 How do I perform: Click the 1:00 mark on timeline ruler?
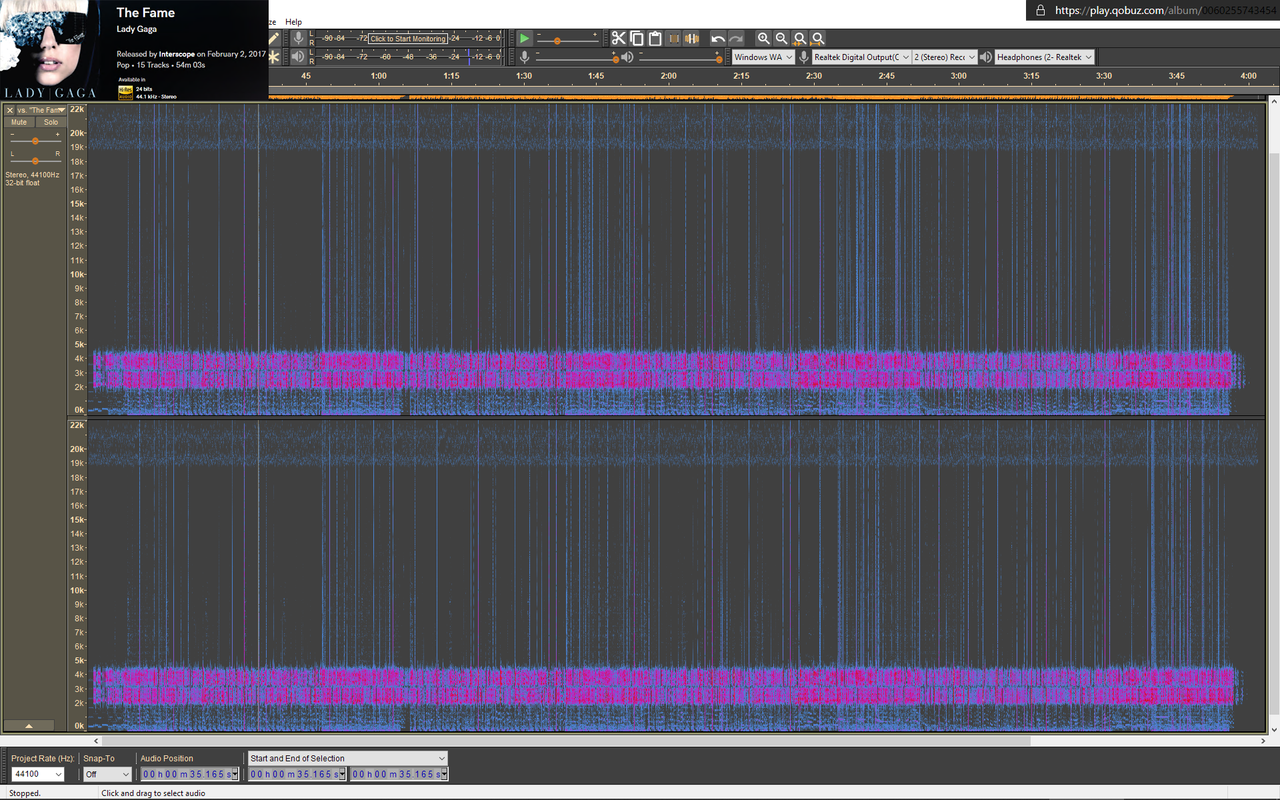379,76
